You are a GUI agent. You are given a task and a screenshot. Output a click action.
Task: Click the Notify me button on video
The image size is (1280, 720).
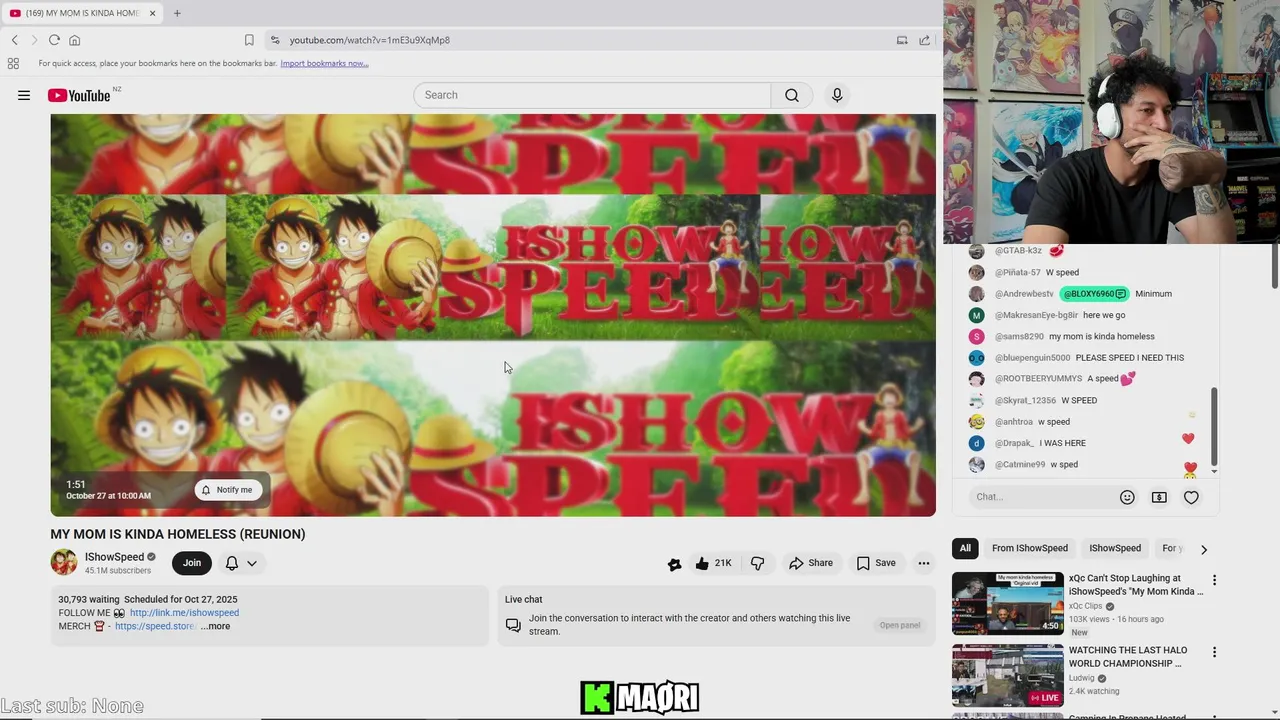[228, 490]
